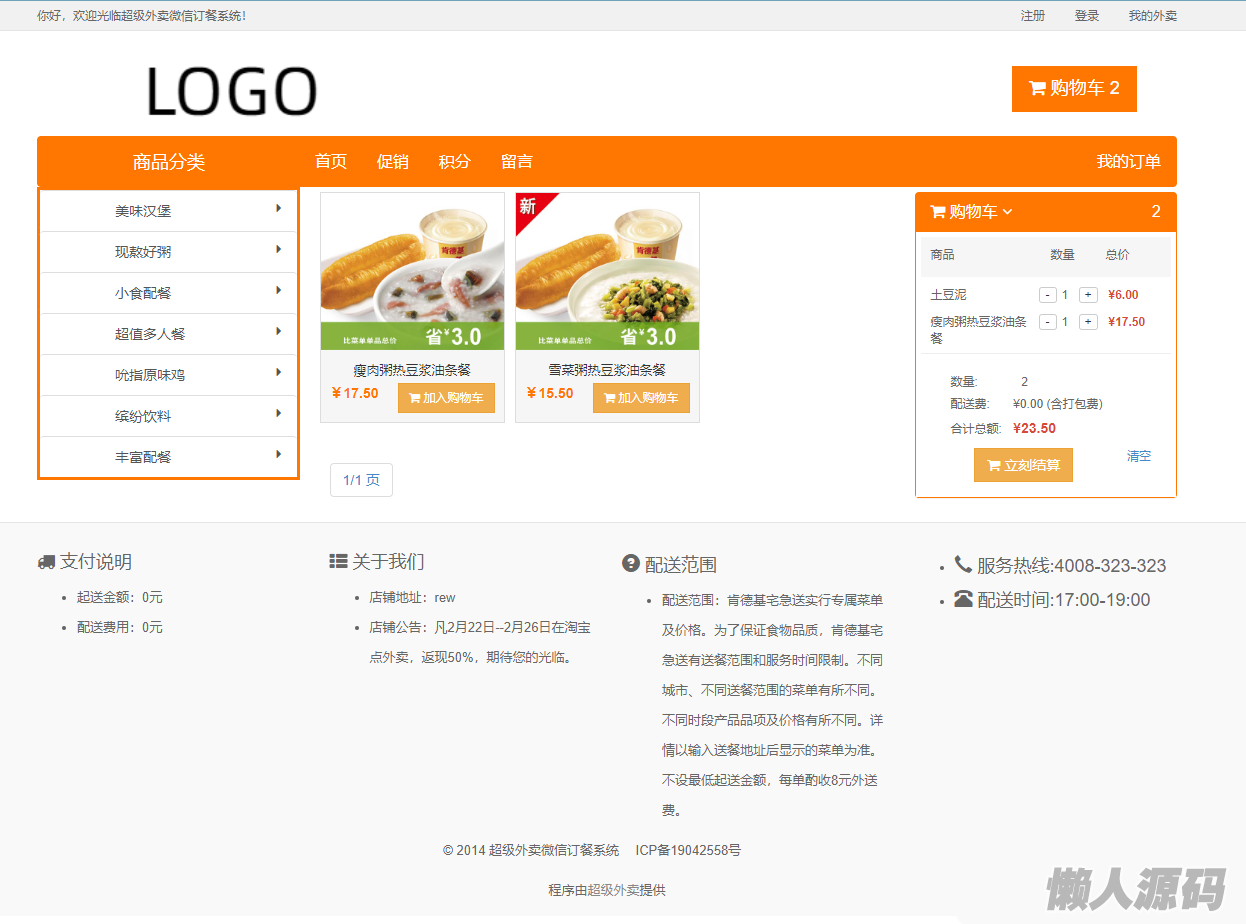The width and height of the screenshot is (1246, 924).
Task: Increase 土豆泥 quantity with plus button
Action: [1089, 295]
